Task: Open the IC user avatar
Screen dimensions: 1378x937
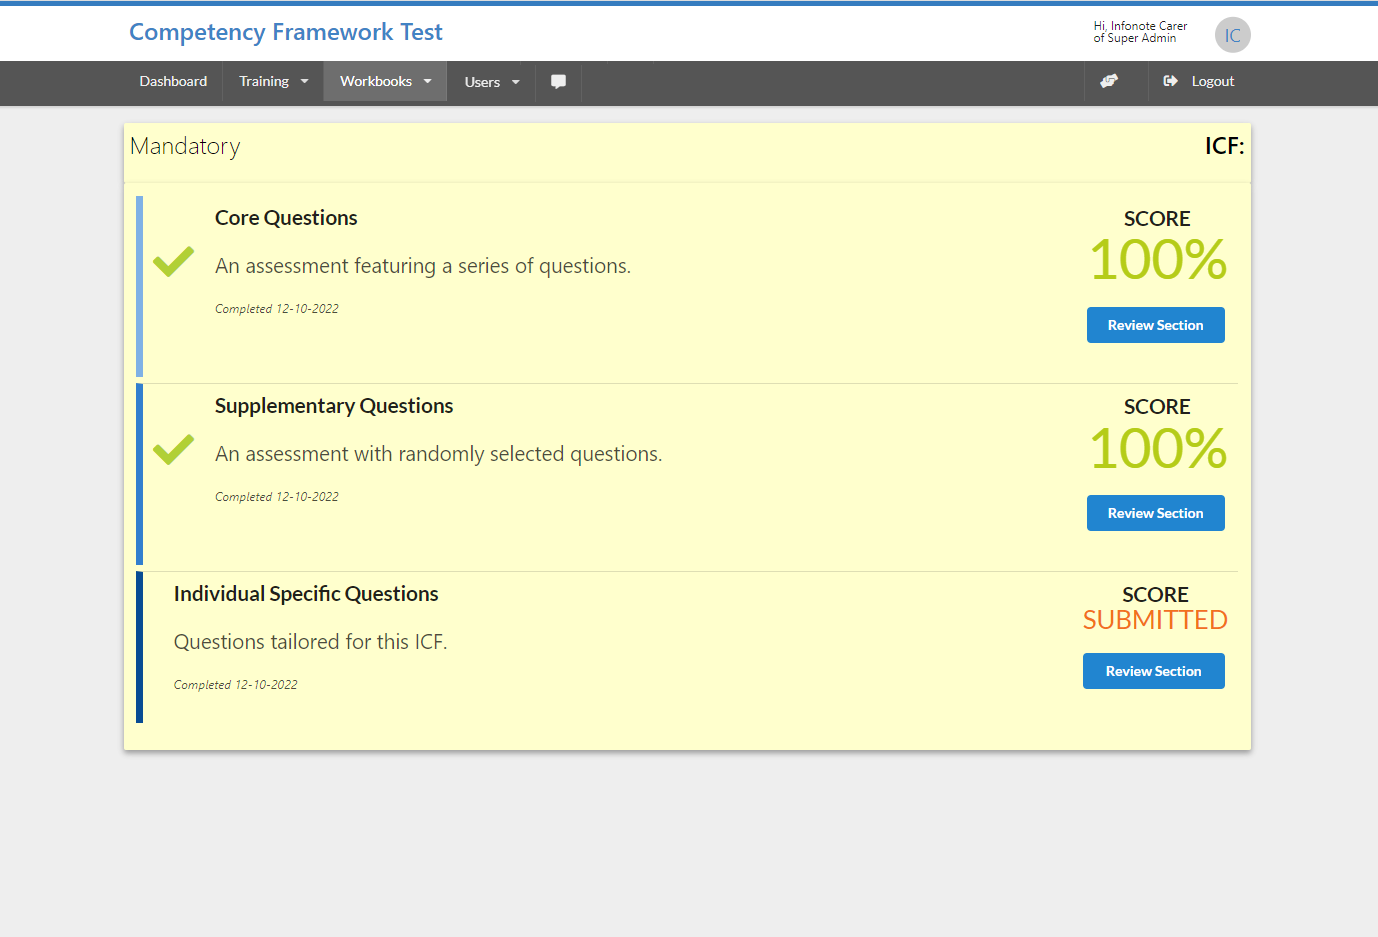Action: tap(1233, 35)
